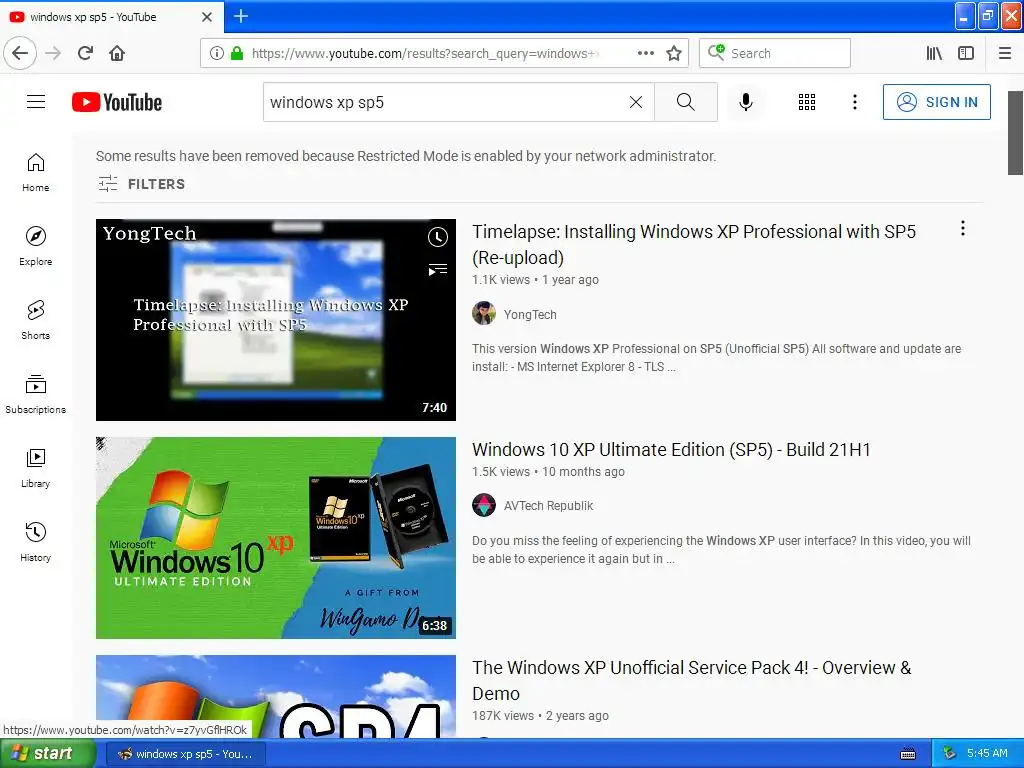Close the windows xp sp5 YouTube tab
This screenshot has width=1024, height=768.
206,17
